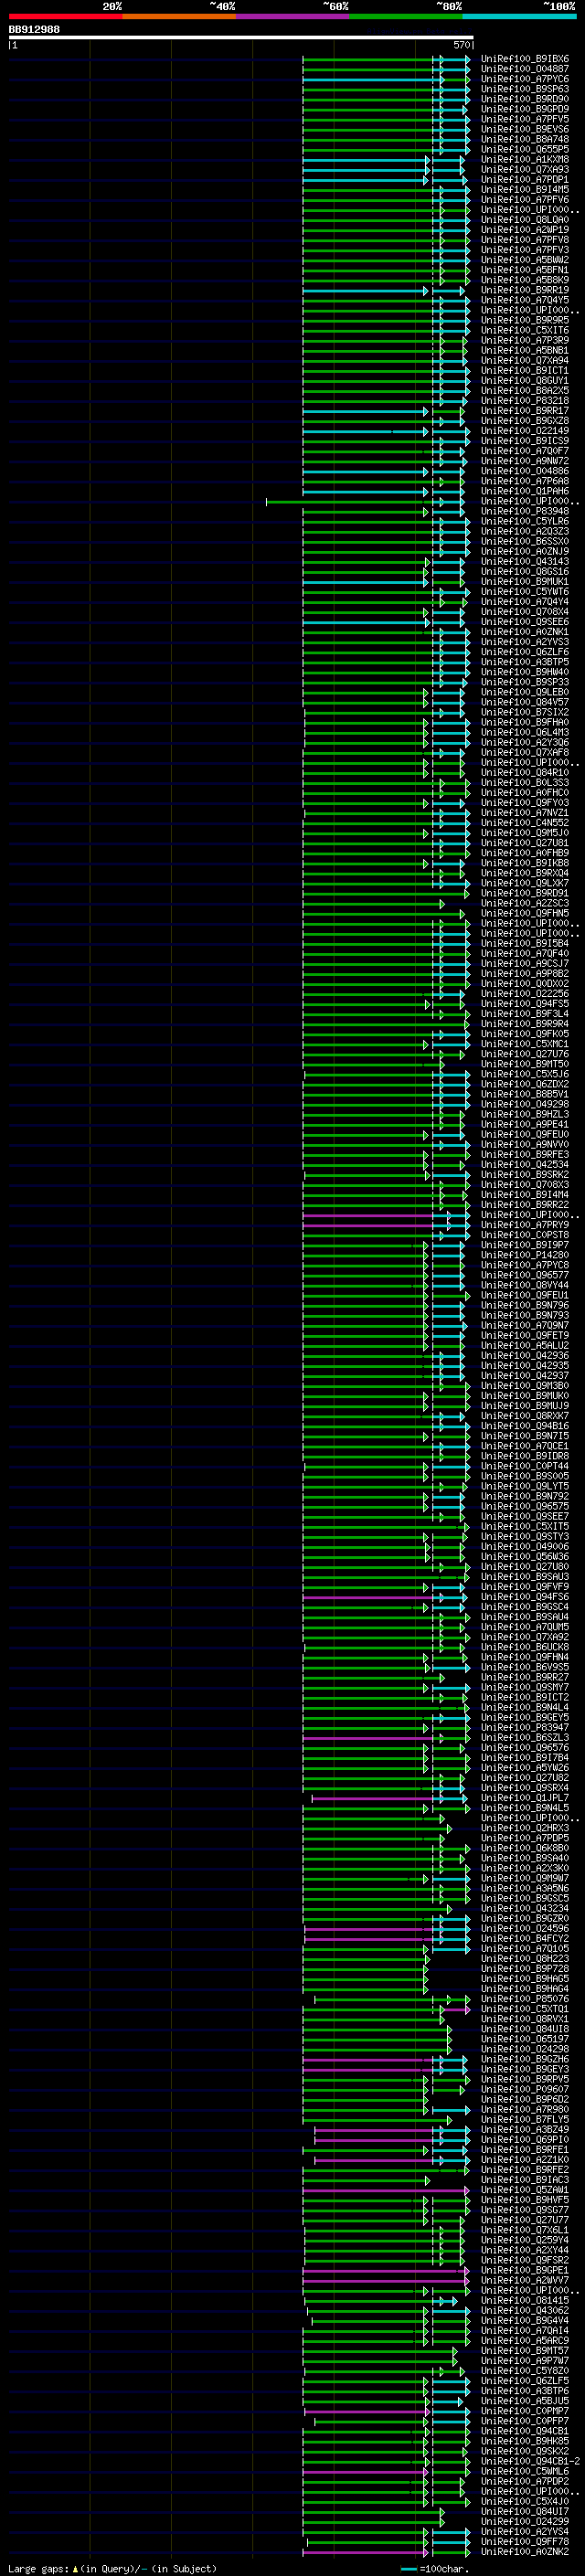This screenshot has height=2576, width=585.
Task: Open hit UniRef100_Q1PAH6
Action: tap(524, 491)
